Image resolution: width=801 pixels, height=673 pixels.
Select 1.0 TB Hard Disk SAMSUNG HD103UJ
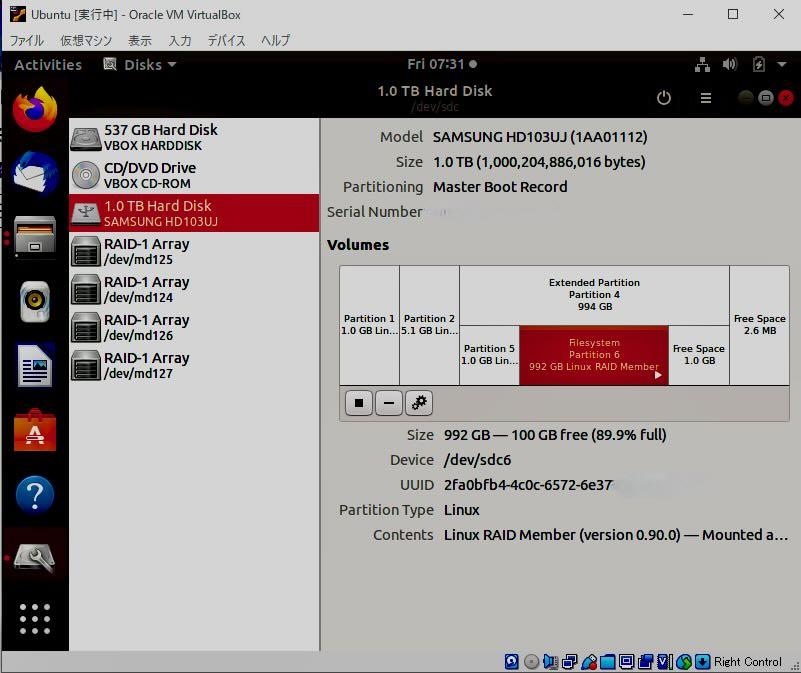tap(194, 213)
